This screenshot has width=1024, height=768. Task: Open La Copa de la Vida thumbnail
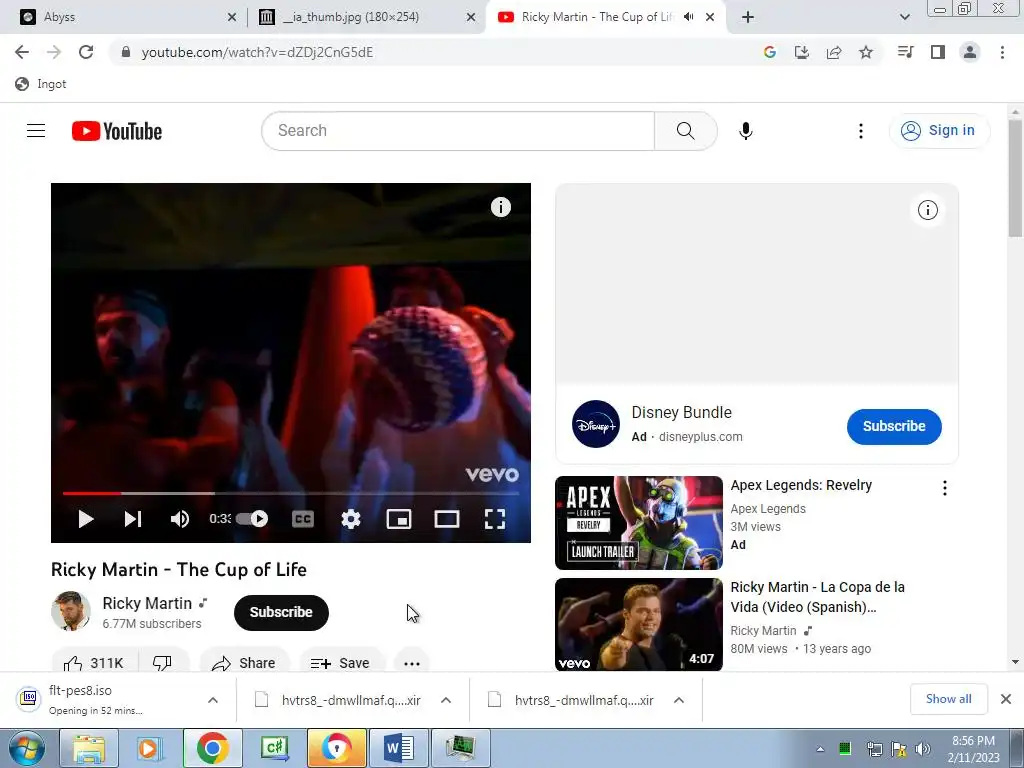tap(639, 624)
